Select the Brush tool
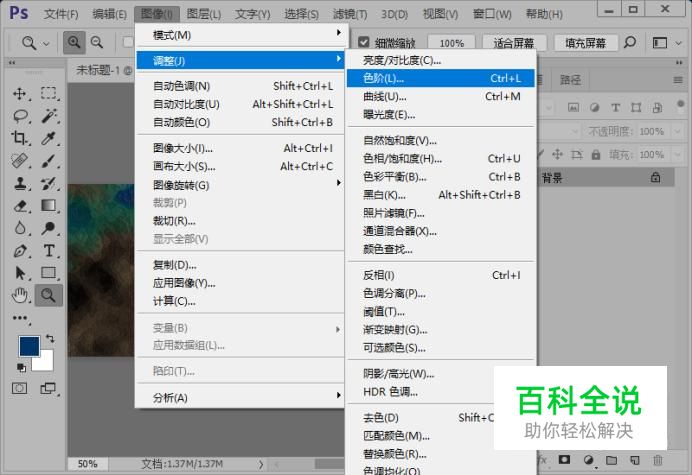Screen dimensions: 692x475 pyautogui.click(x=48, y=161)
